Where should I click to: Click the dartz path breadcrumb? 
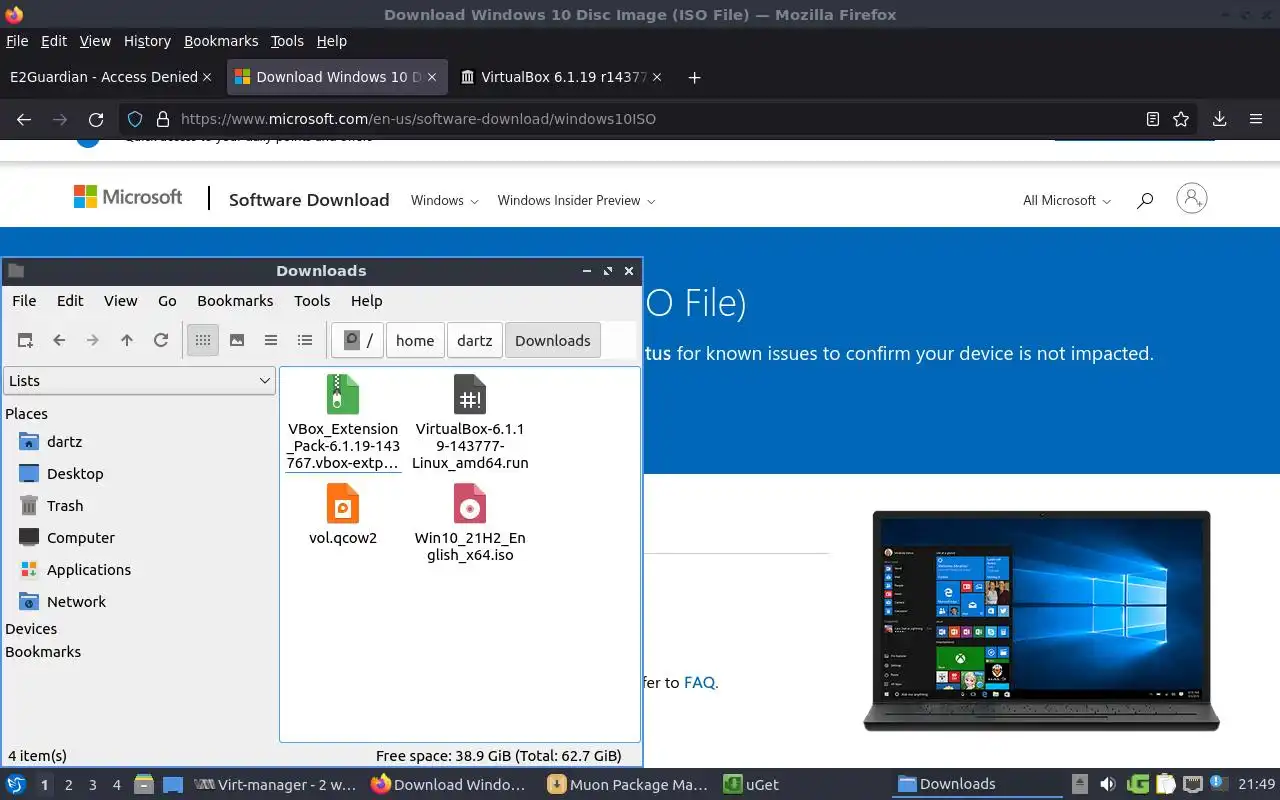pos(474,340)
